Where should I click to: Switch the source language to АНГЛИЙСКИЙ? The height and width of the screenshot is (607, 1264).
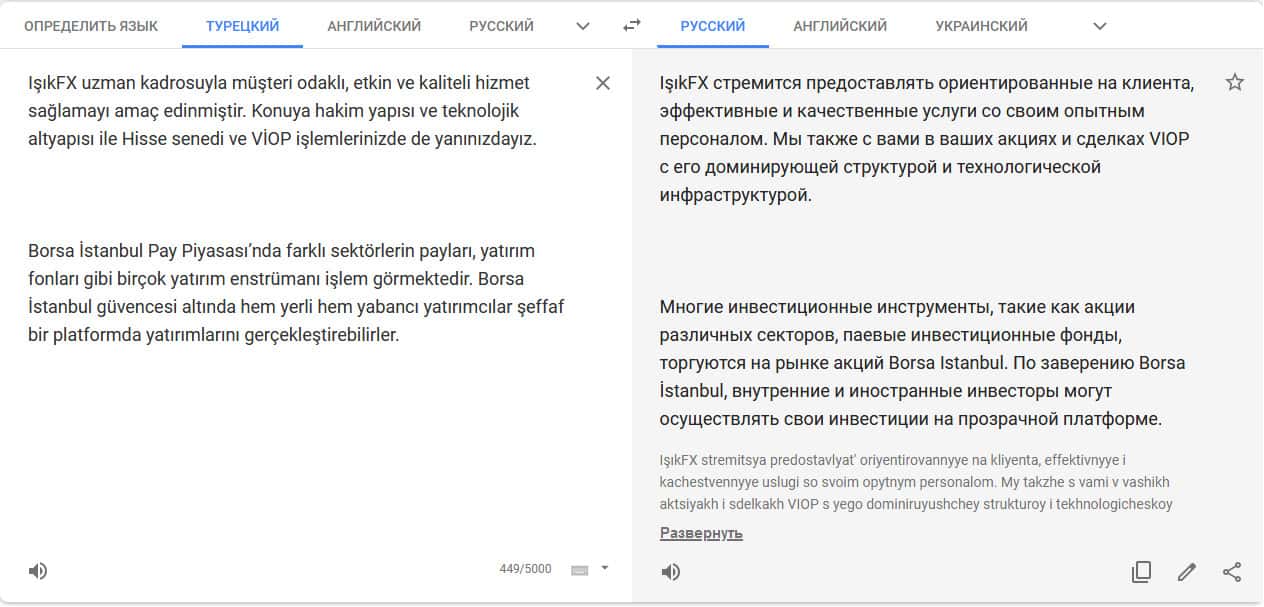point(374,26)
